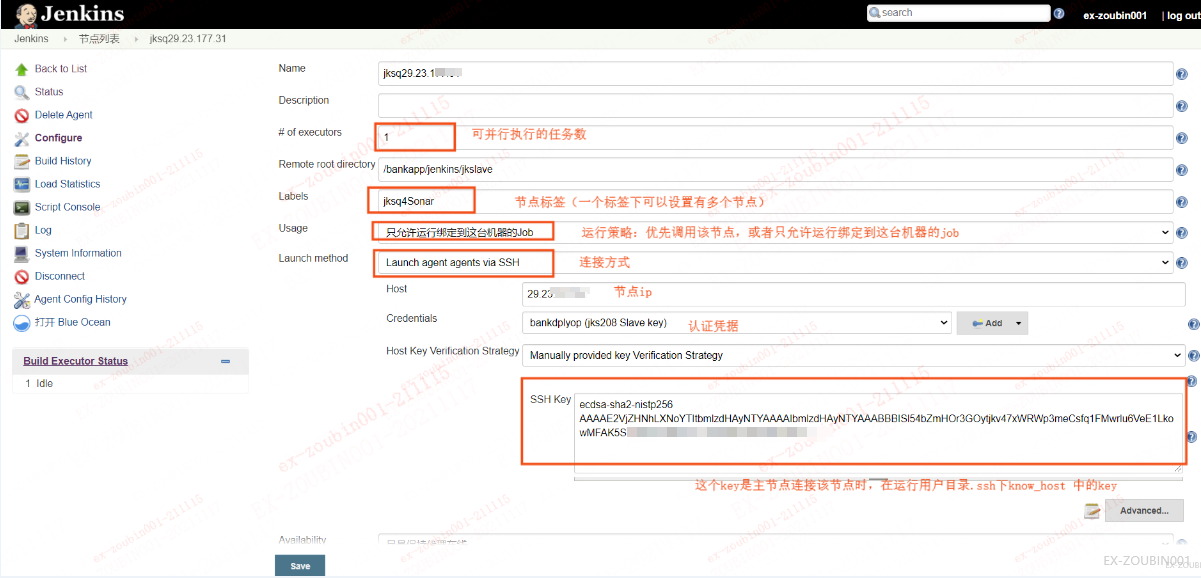1201x578 pixels.
Task: Click the Log clipboard icon
Action: [x=22, y=230]
